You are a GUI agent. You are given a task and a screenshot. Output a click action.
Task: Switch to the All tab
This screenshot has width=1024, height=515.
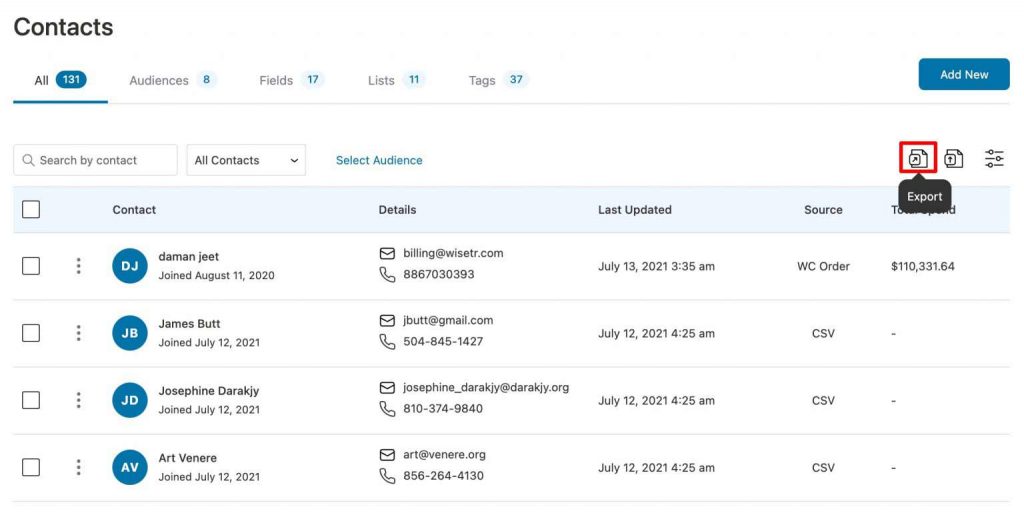(x=60, y=80)
